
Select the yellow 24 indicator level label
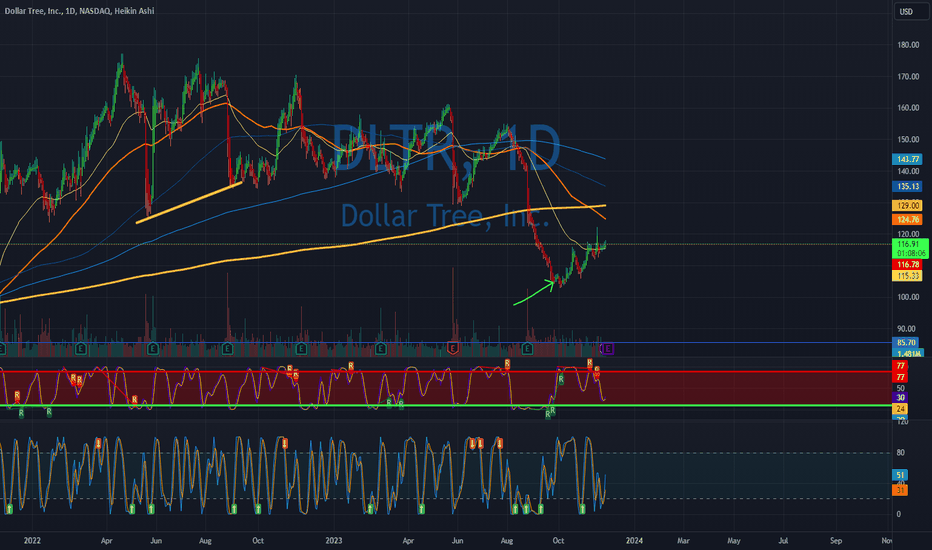(900, 409)
